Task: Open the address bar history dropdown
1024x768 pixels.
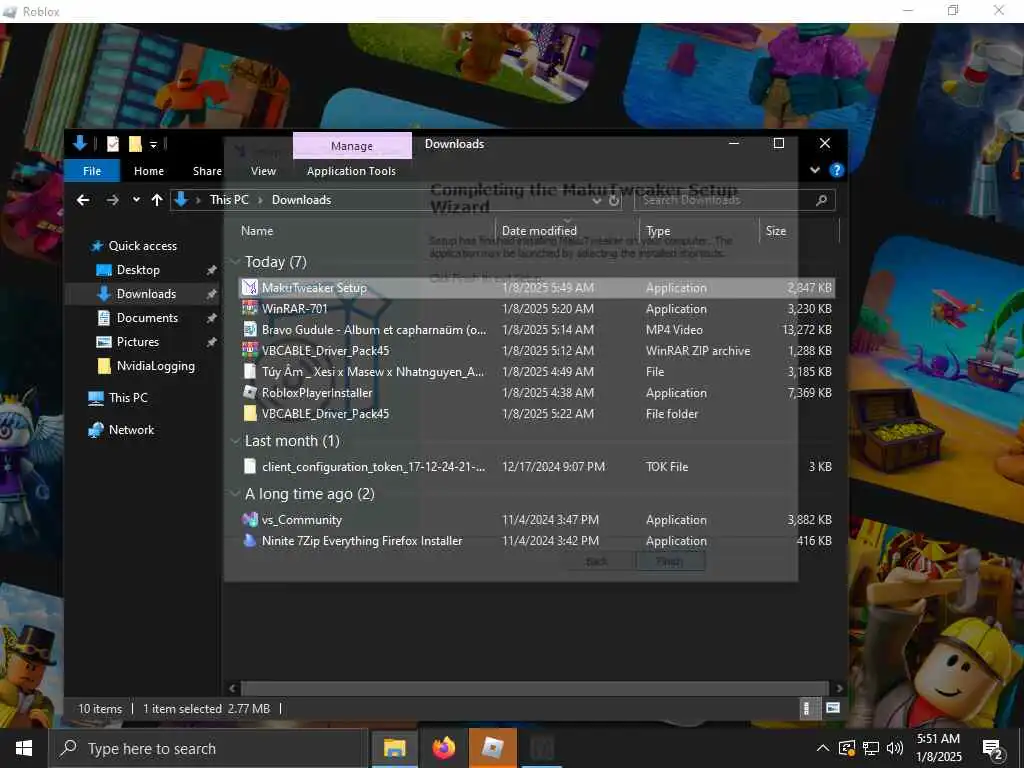Action: [x=596, y=200]
